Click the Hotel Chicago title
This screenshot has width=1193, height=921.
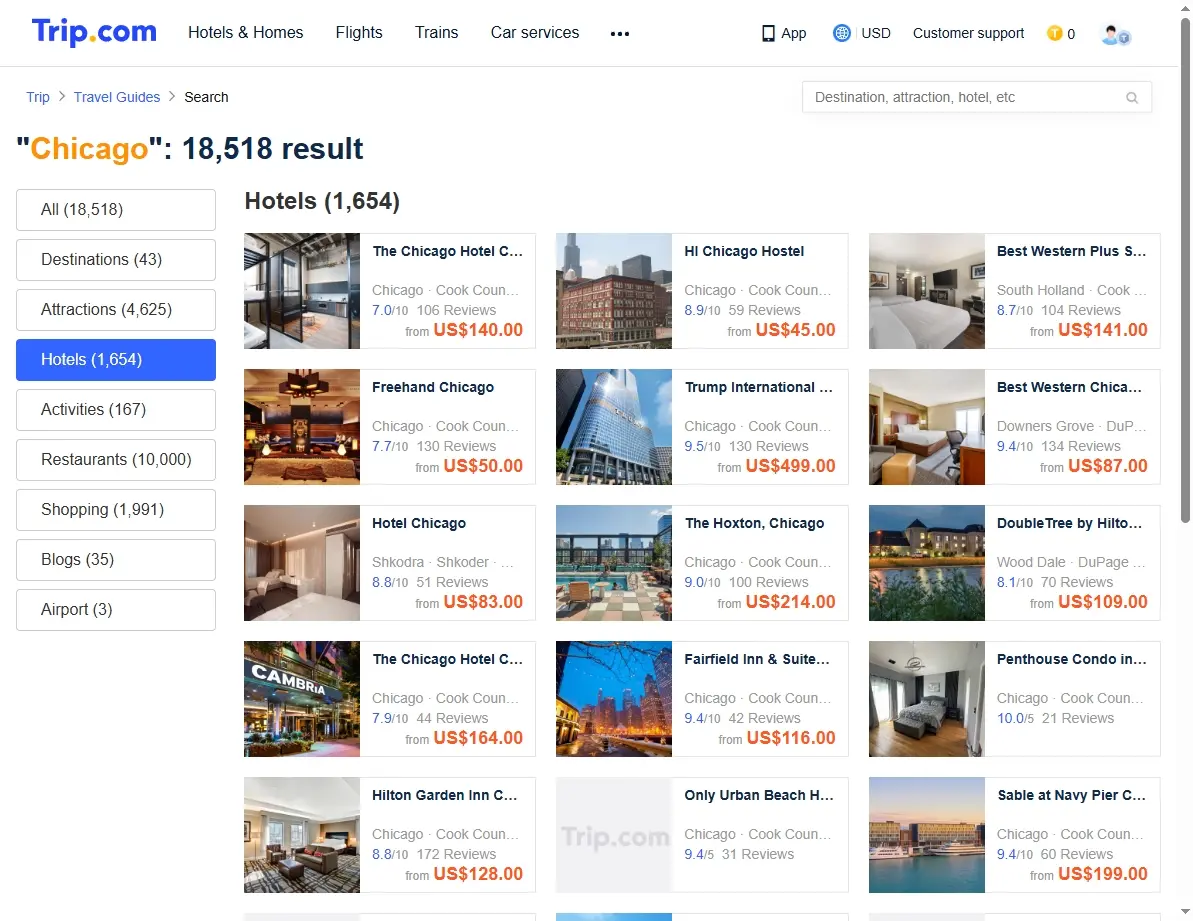pyautogui.click(x=419, y=523)
